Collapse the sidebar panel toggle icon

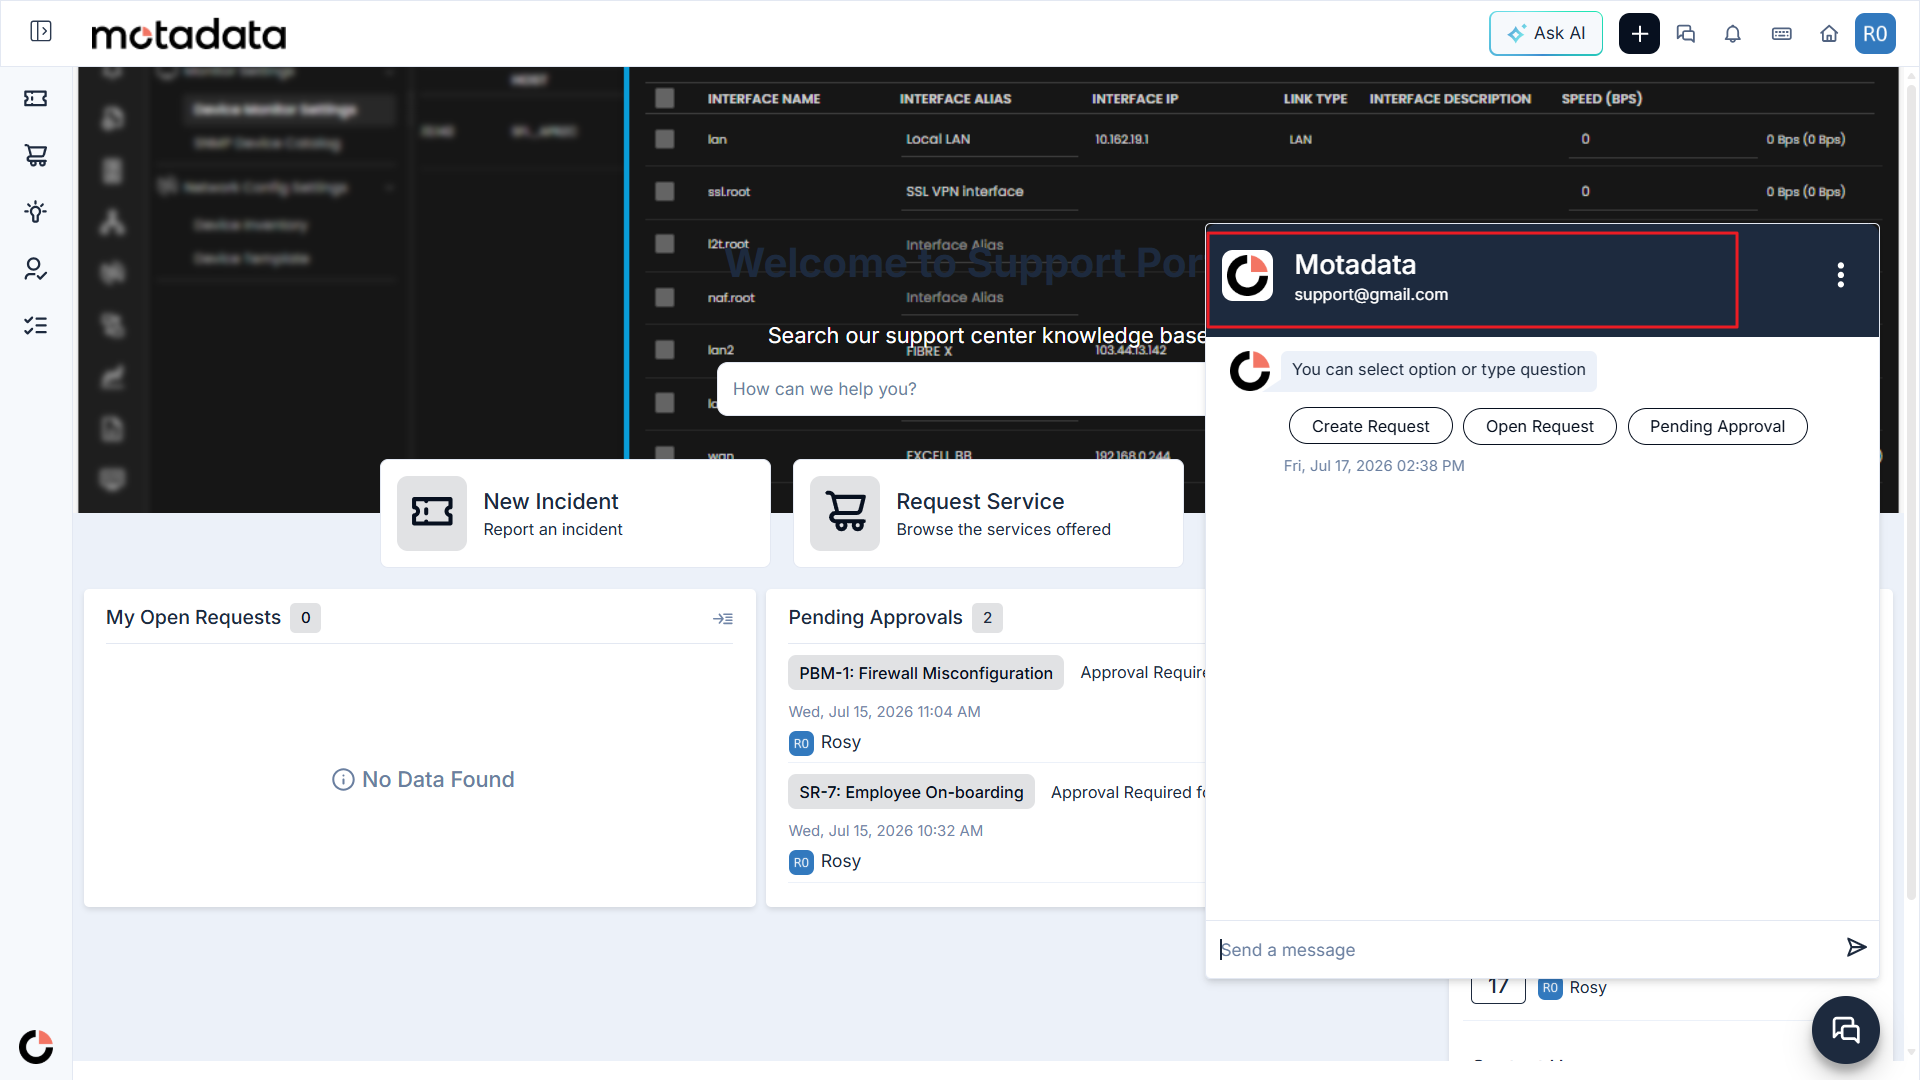[41, 32]
